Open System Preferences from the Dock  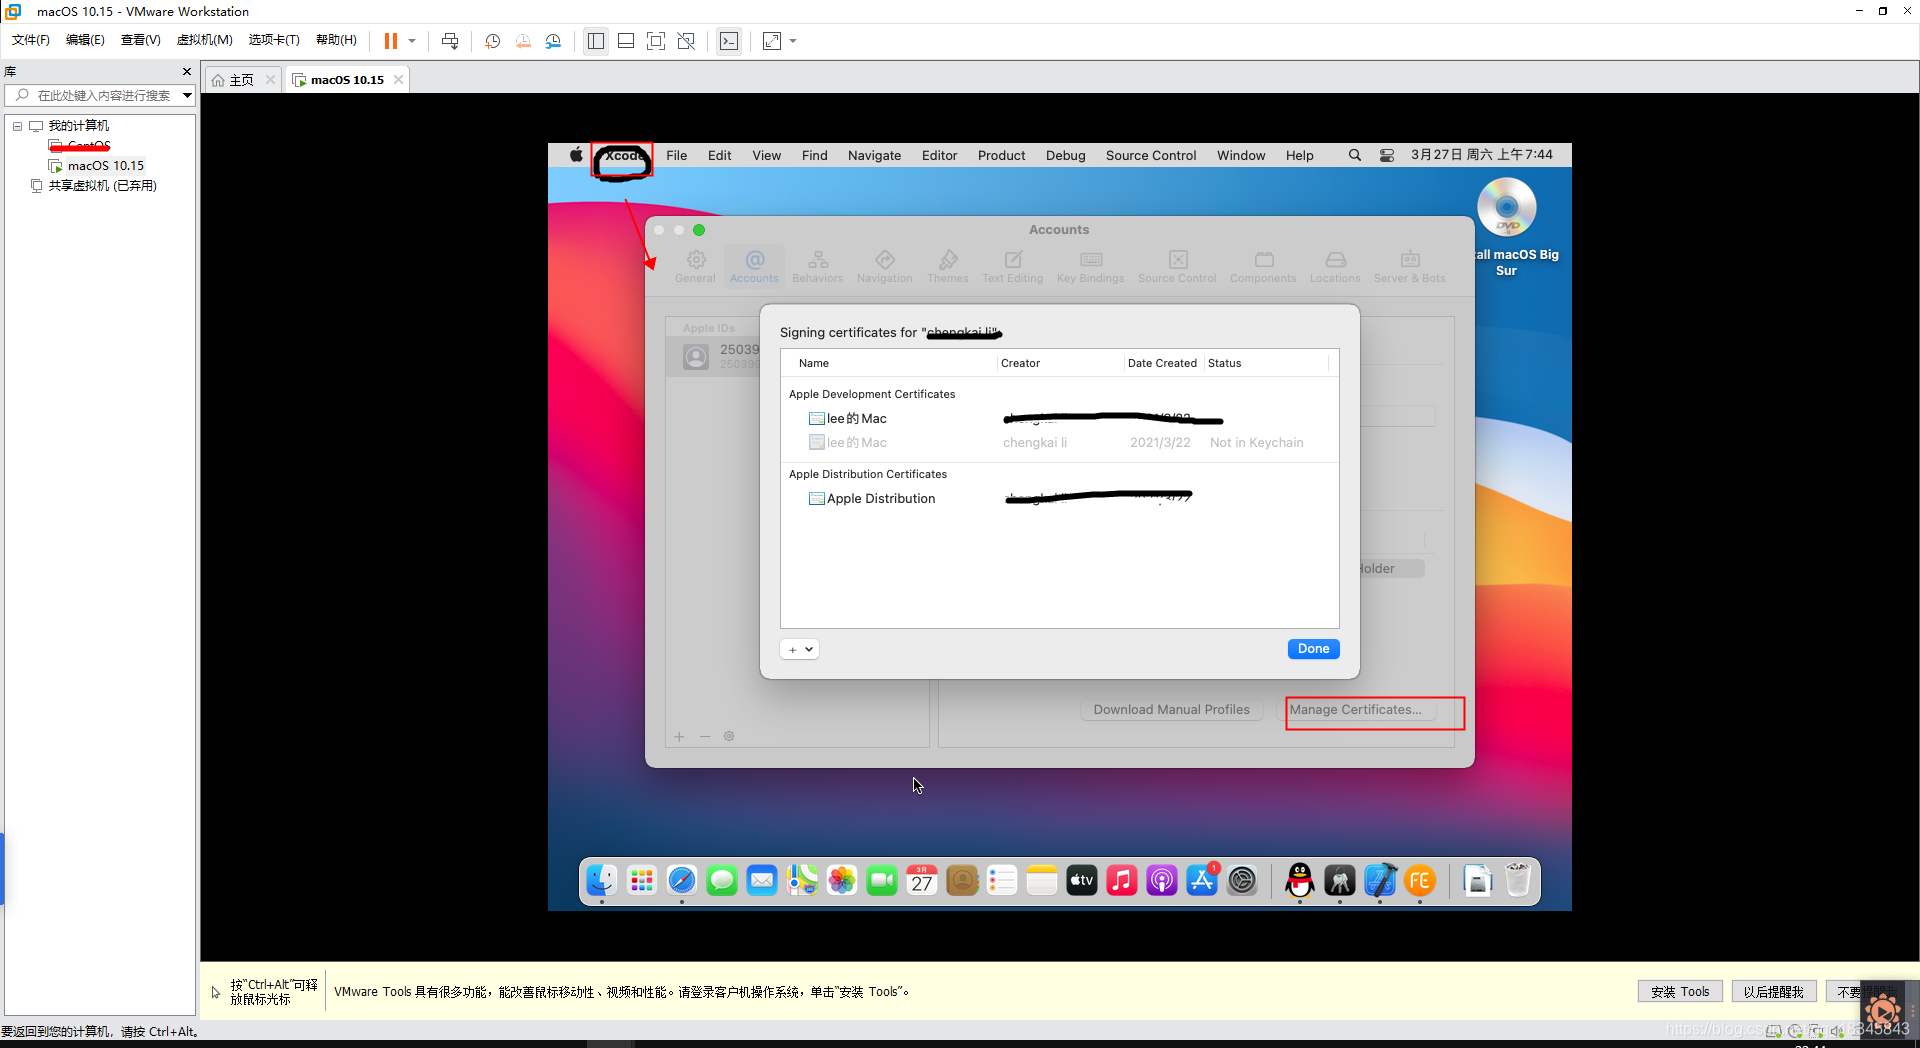click(1242, 881)
